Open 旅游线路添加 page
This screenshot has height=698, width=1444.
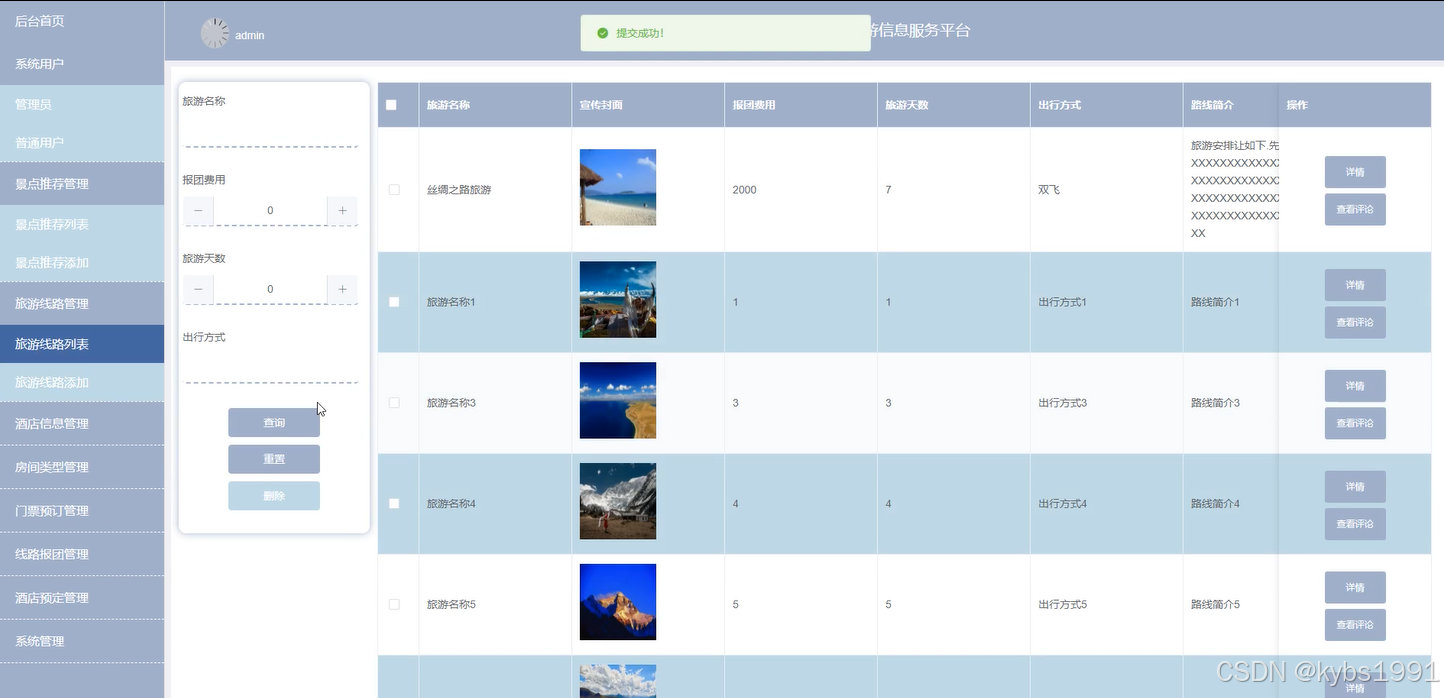coord(82,383)
